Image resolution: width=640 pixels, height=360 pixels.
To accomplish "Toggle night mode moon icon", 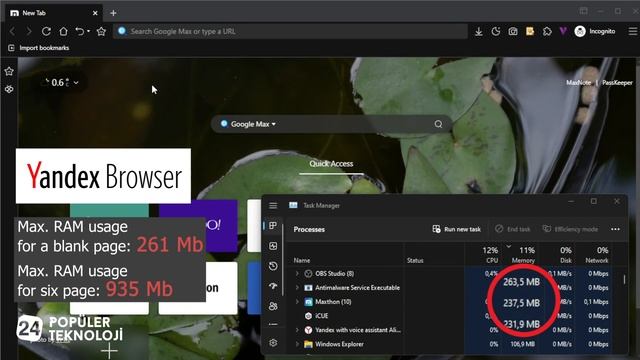I will pos(496,31).
